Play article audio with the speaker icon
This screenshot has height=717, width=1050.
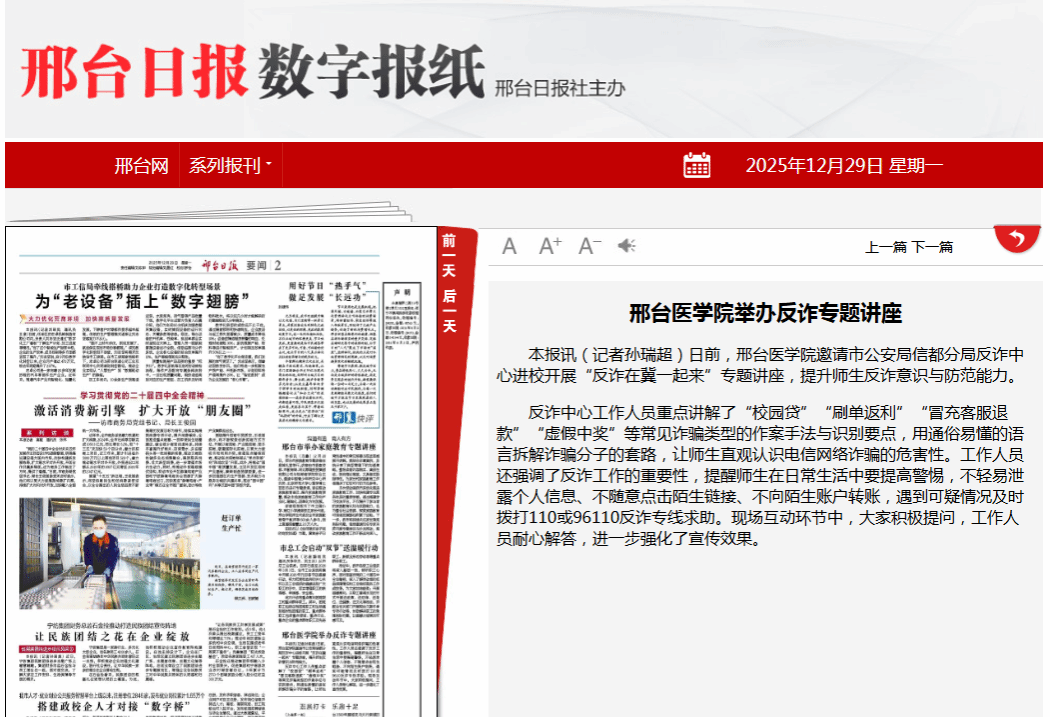tap(627, 246)
